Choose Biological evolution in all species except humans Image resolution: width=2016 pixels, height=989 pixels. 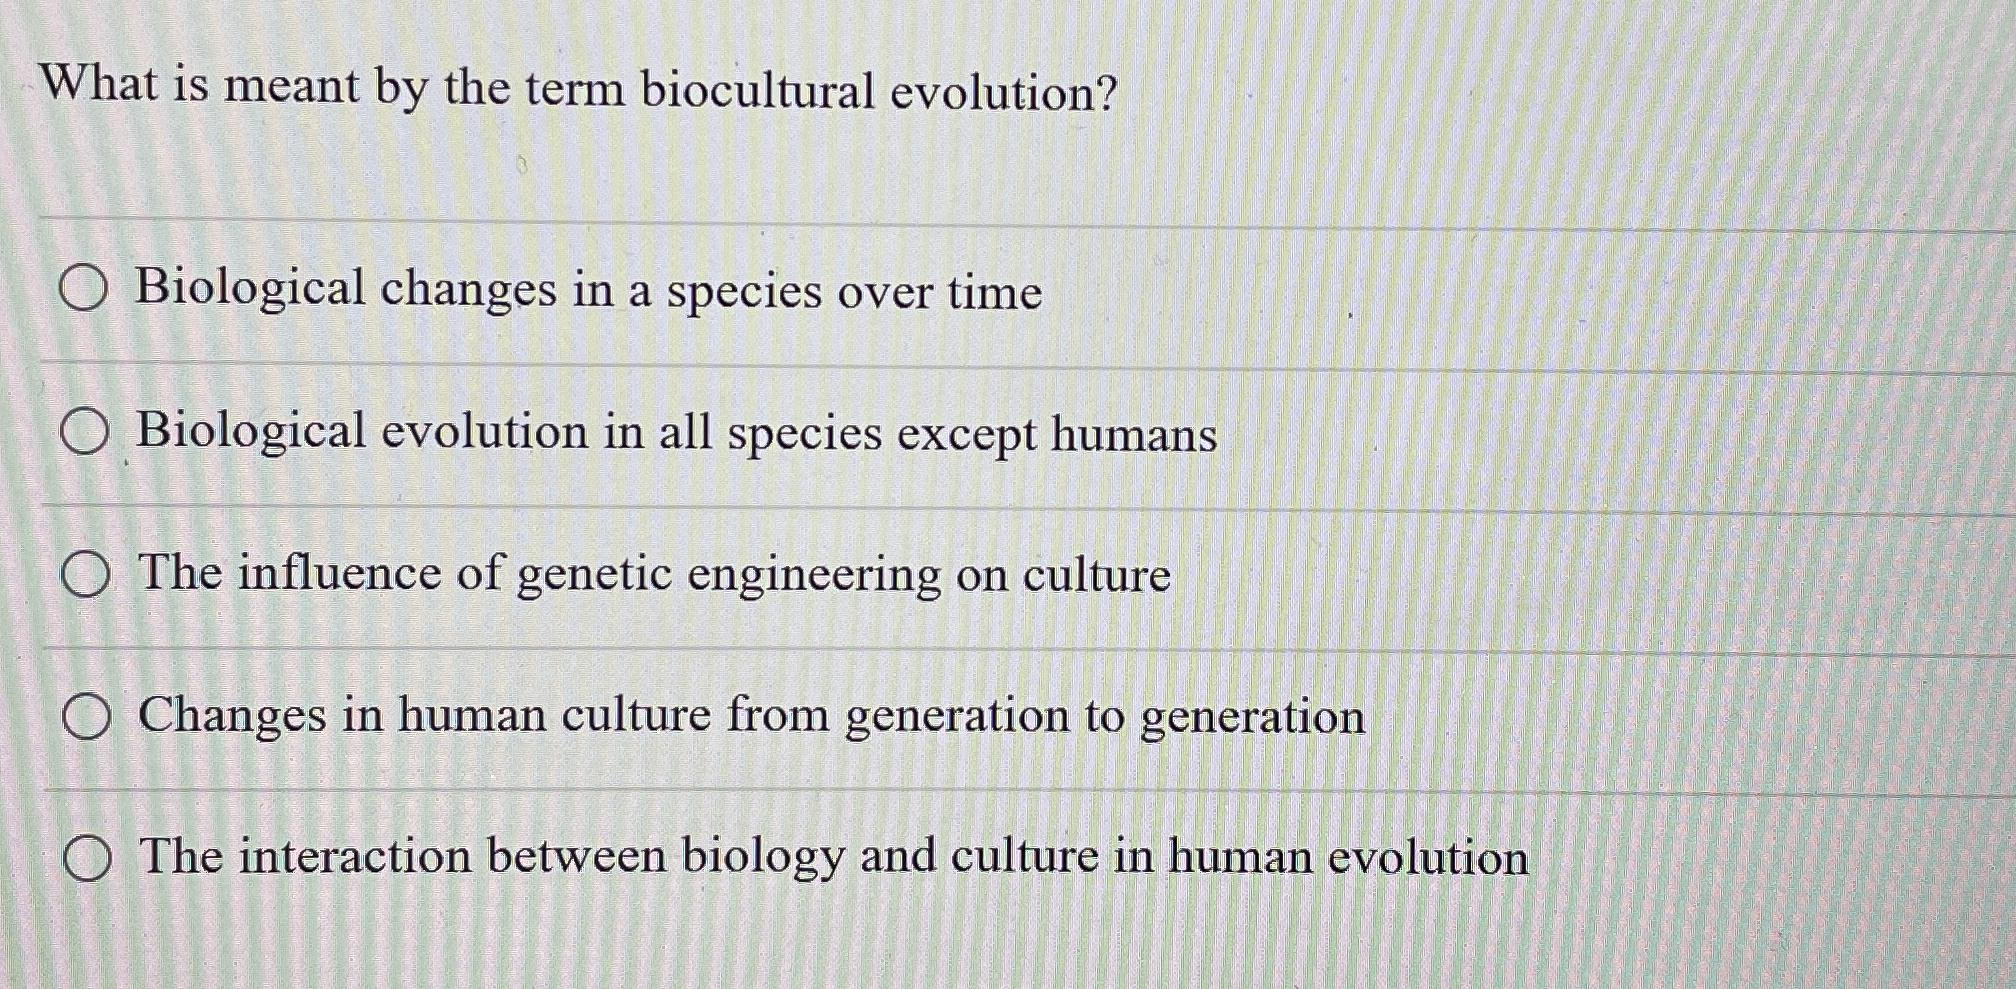coord(90,432)
